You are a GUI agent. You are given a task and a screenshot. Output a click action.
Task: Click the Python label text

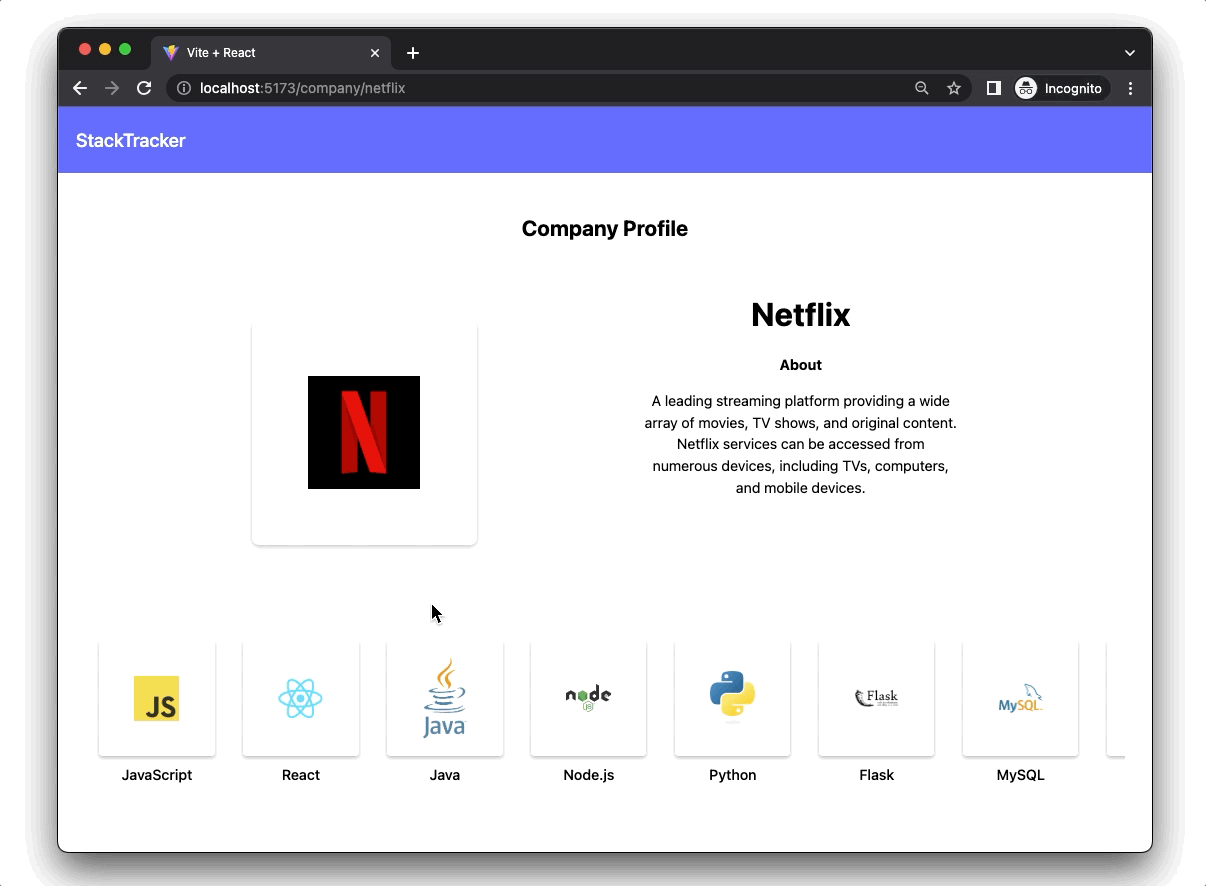point(733,775)
